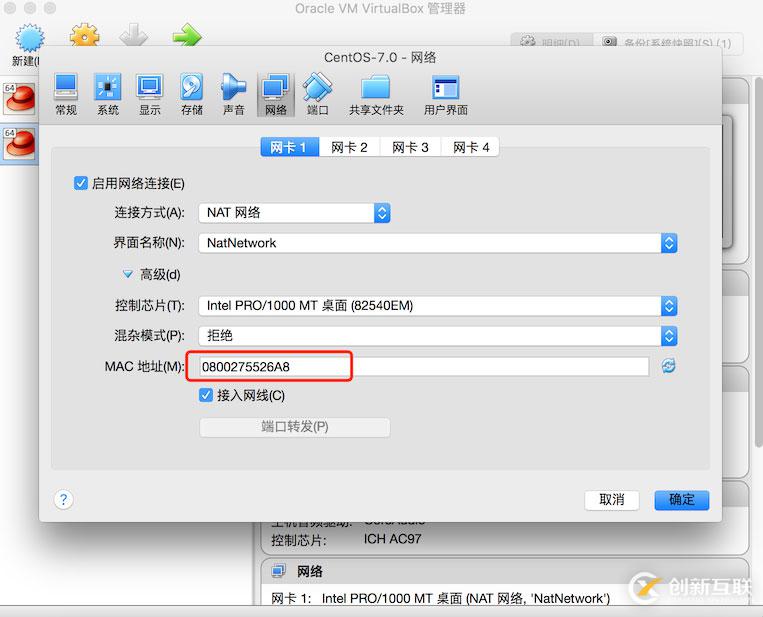
Task: Open help with the question mark button
Action: coord(63,499)
